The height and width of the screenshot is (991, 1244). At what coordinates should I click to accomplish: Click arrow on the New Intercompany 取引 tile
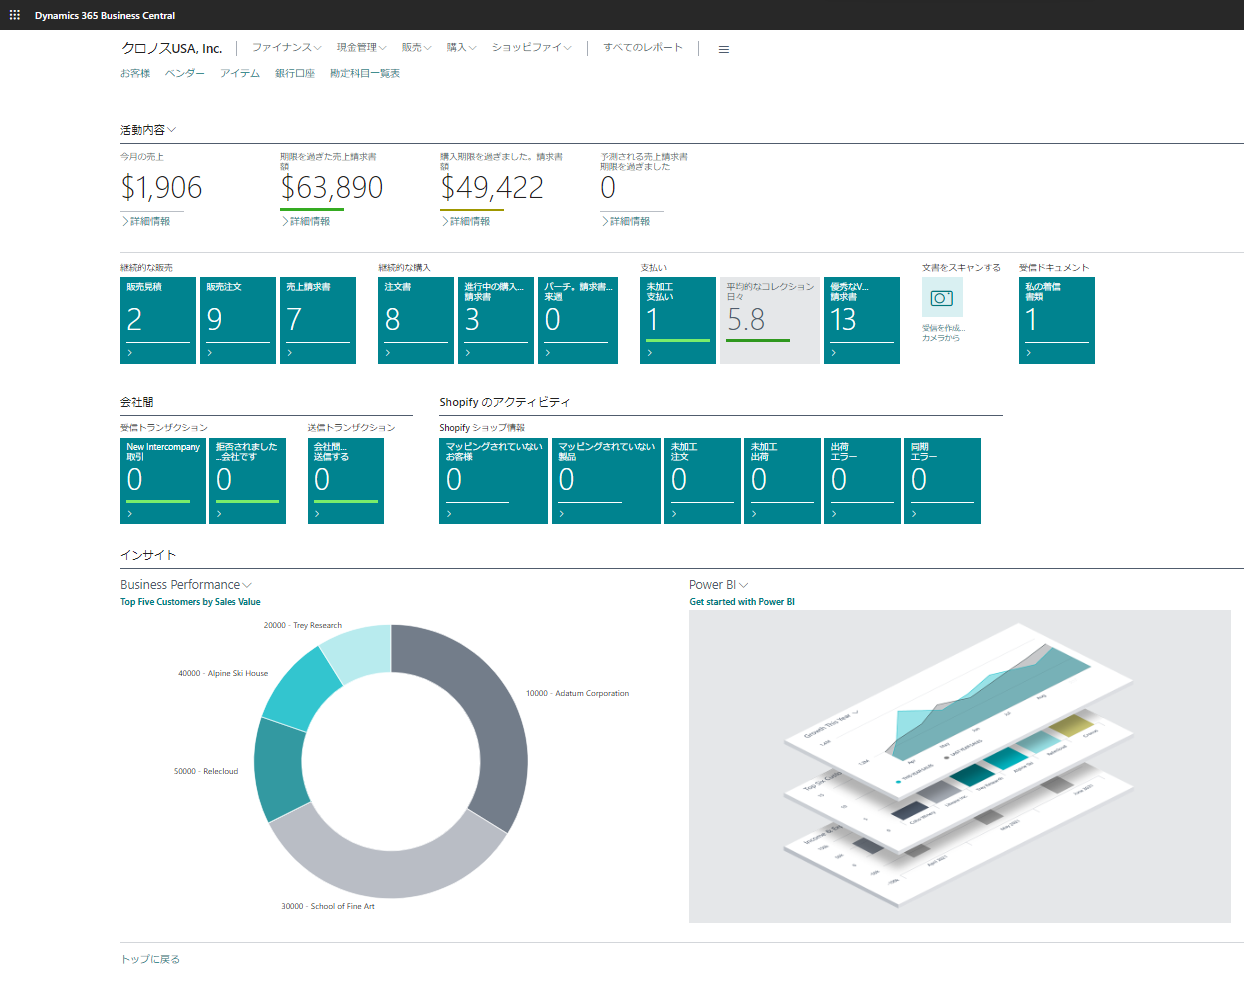(130, 514)
